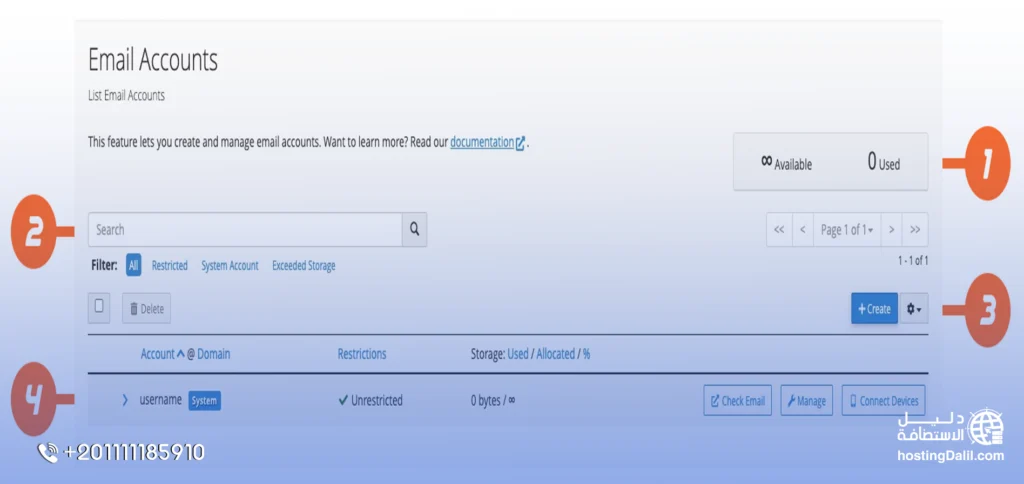
Task: Filter by System Account
Action: pyautogui.click(x=230, y=266)
